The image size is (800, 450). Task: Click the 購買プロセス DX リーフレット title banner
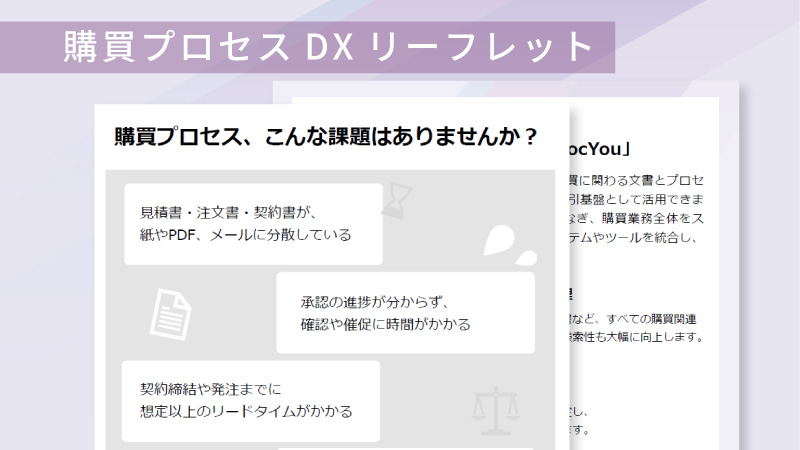coord(307,47)
